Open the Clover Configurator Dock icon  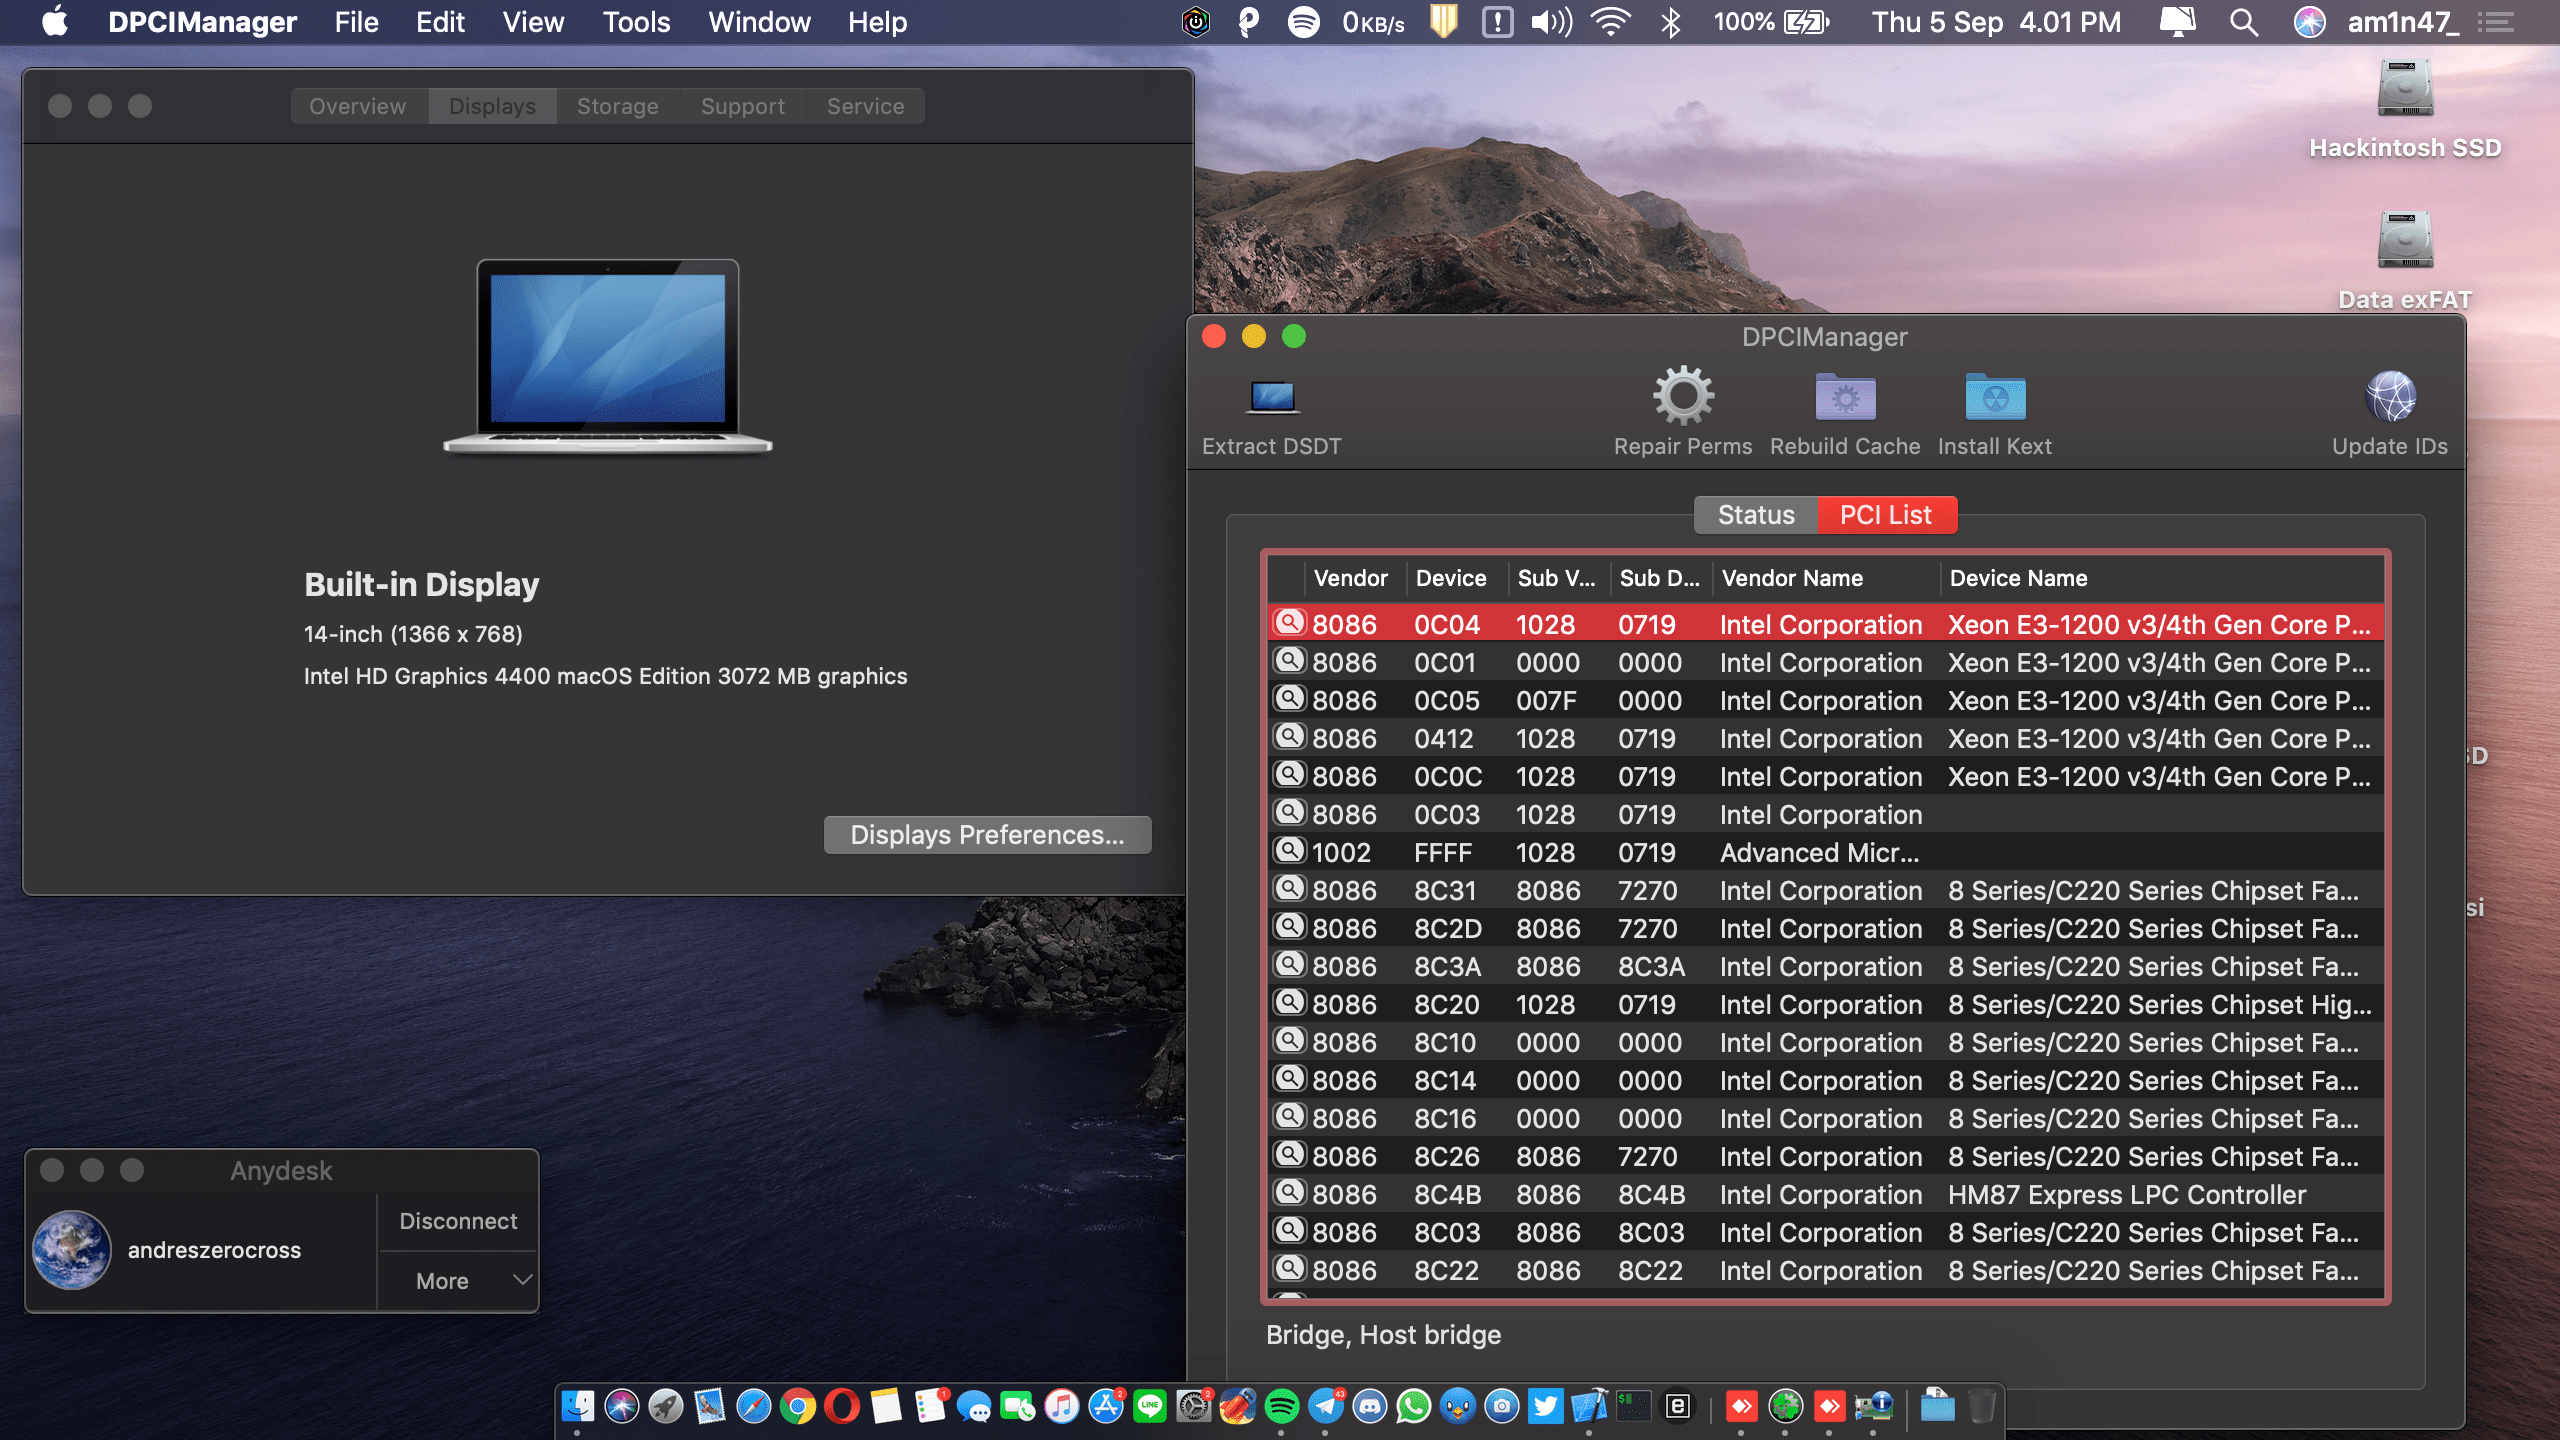1785,1406
